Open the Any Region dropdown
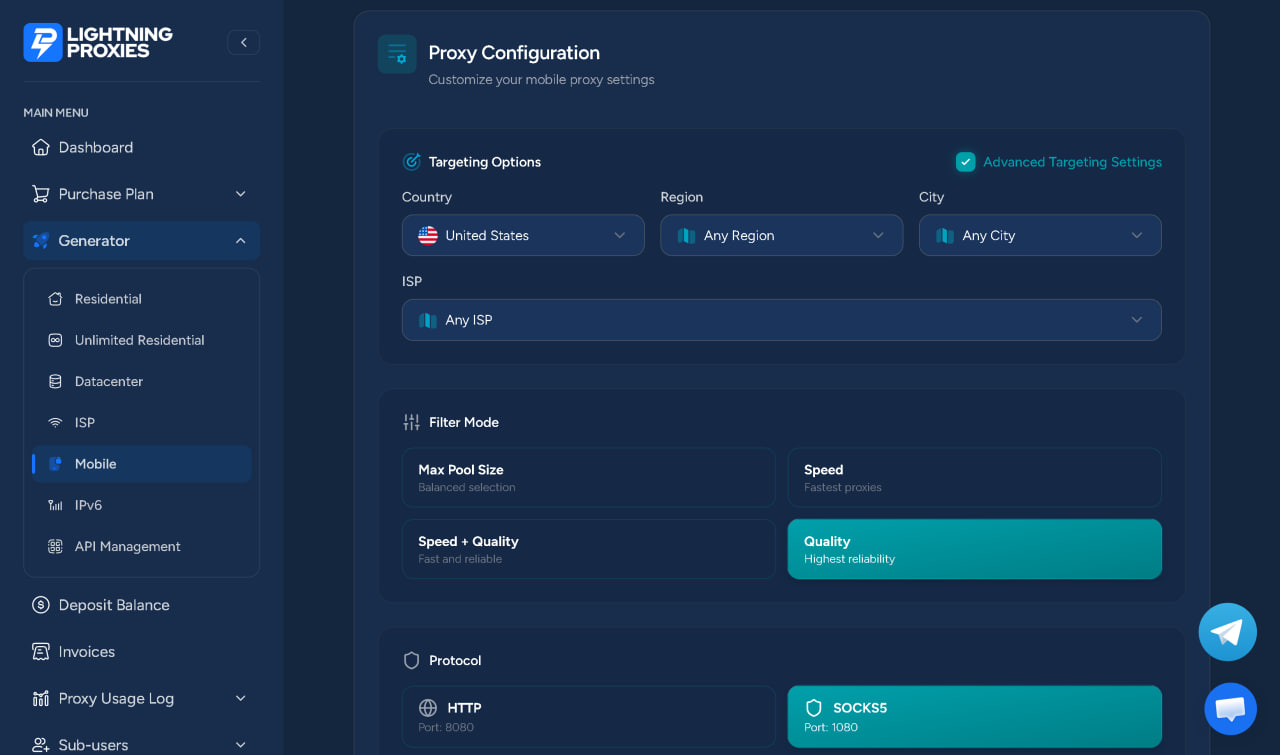1280x755 pixels. 782,235
